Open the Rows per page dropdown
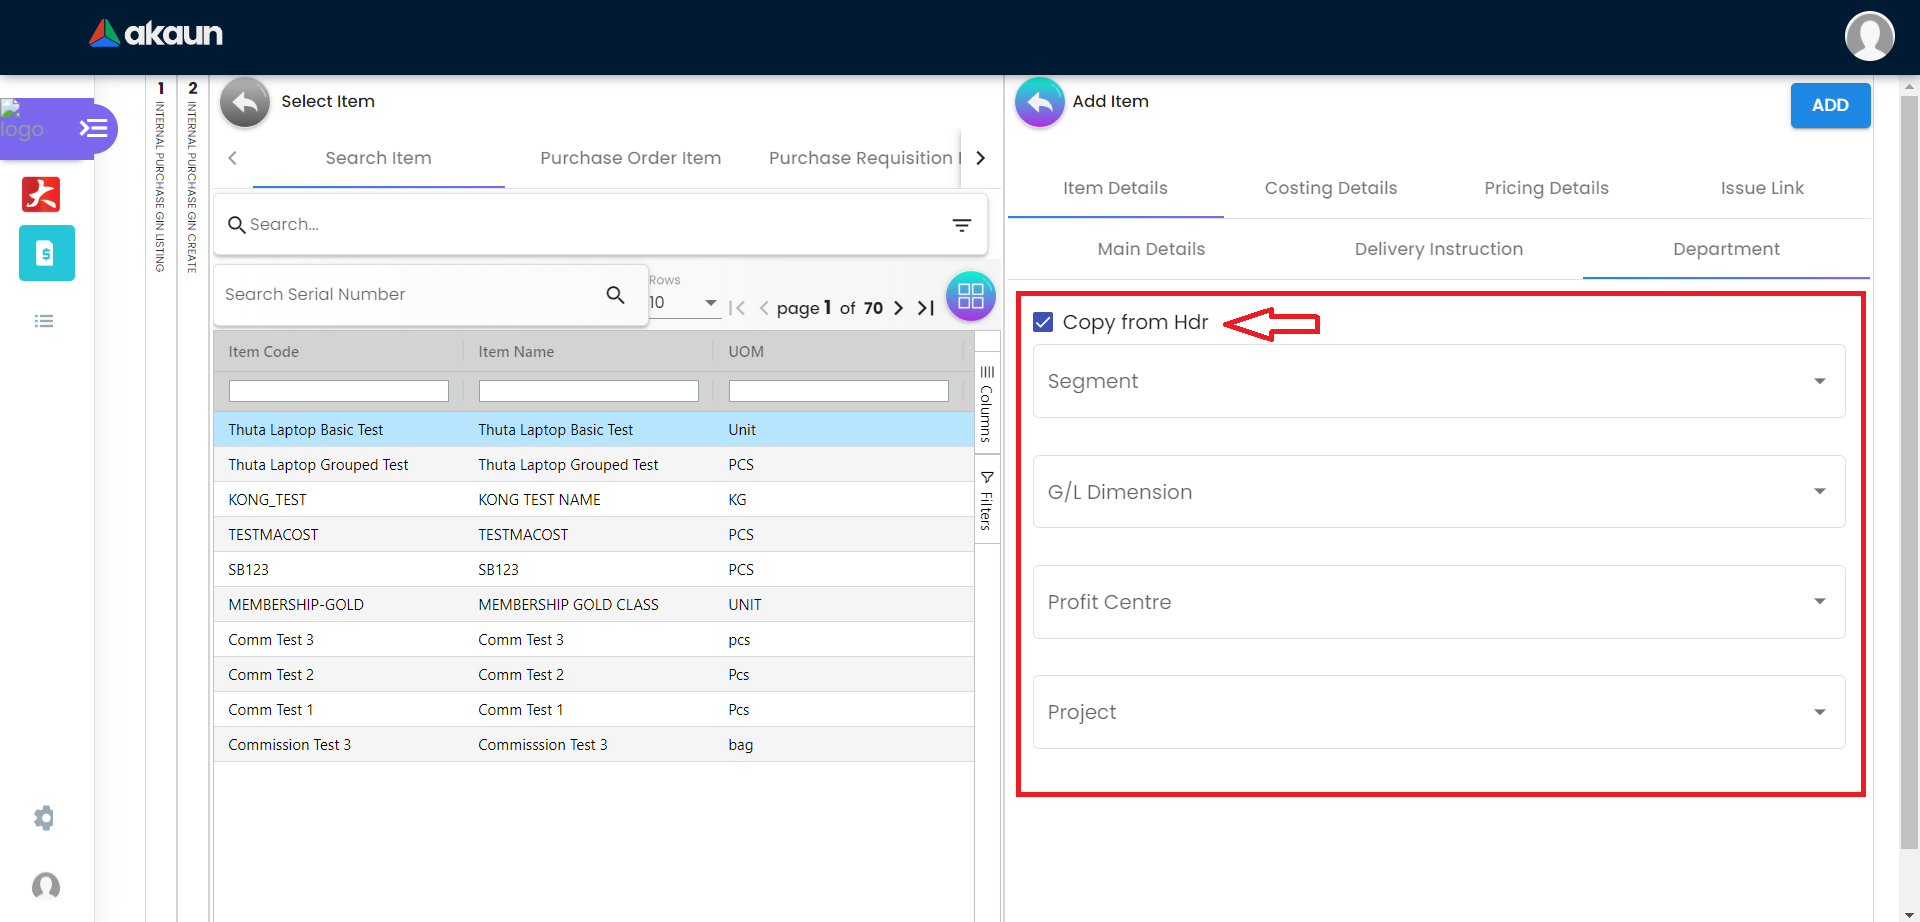The image size is (1920, 922). (684, 303)
